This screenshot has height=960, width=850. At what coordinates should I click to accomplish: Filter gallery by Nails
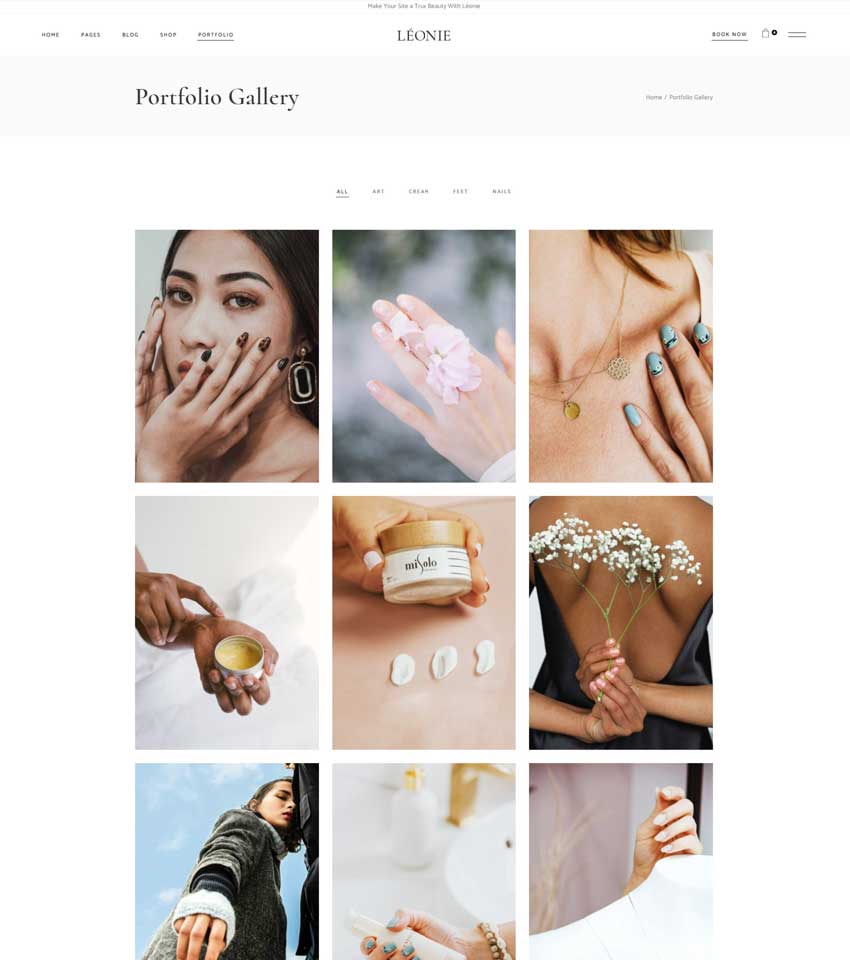pyautogui.click(x=502, y=192)
